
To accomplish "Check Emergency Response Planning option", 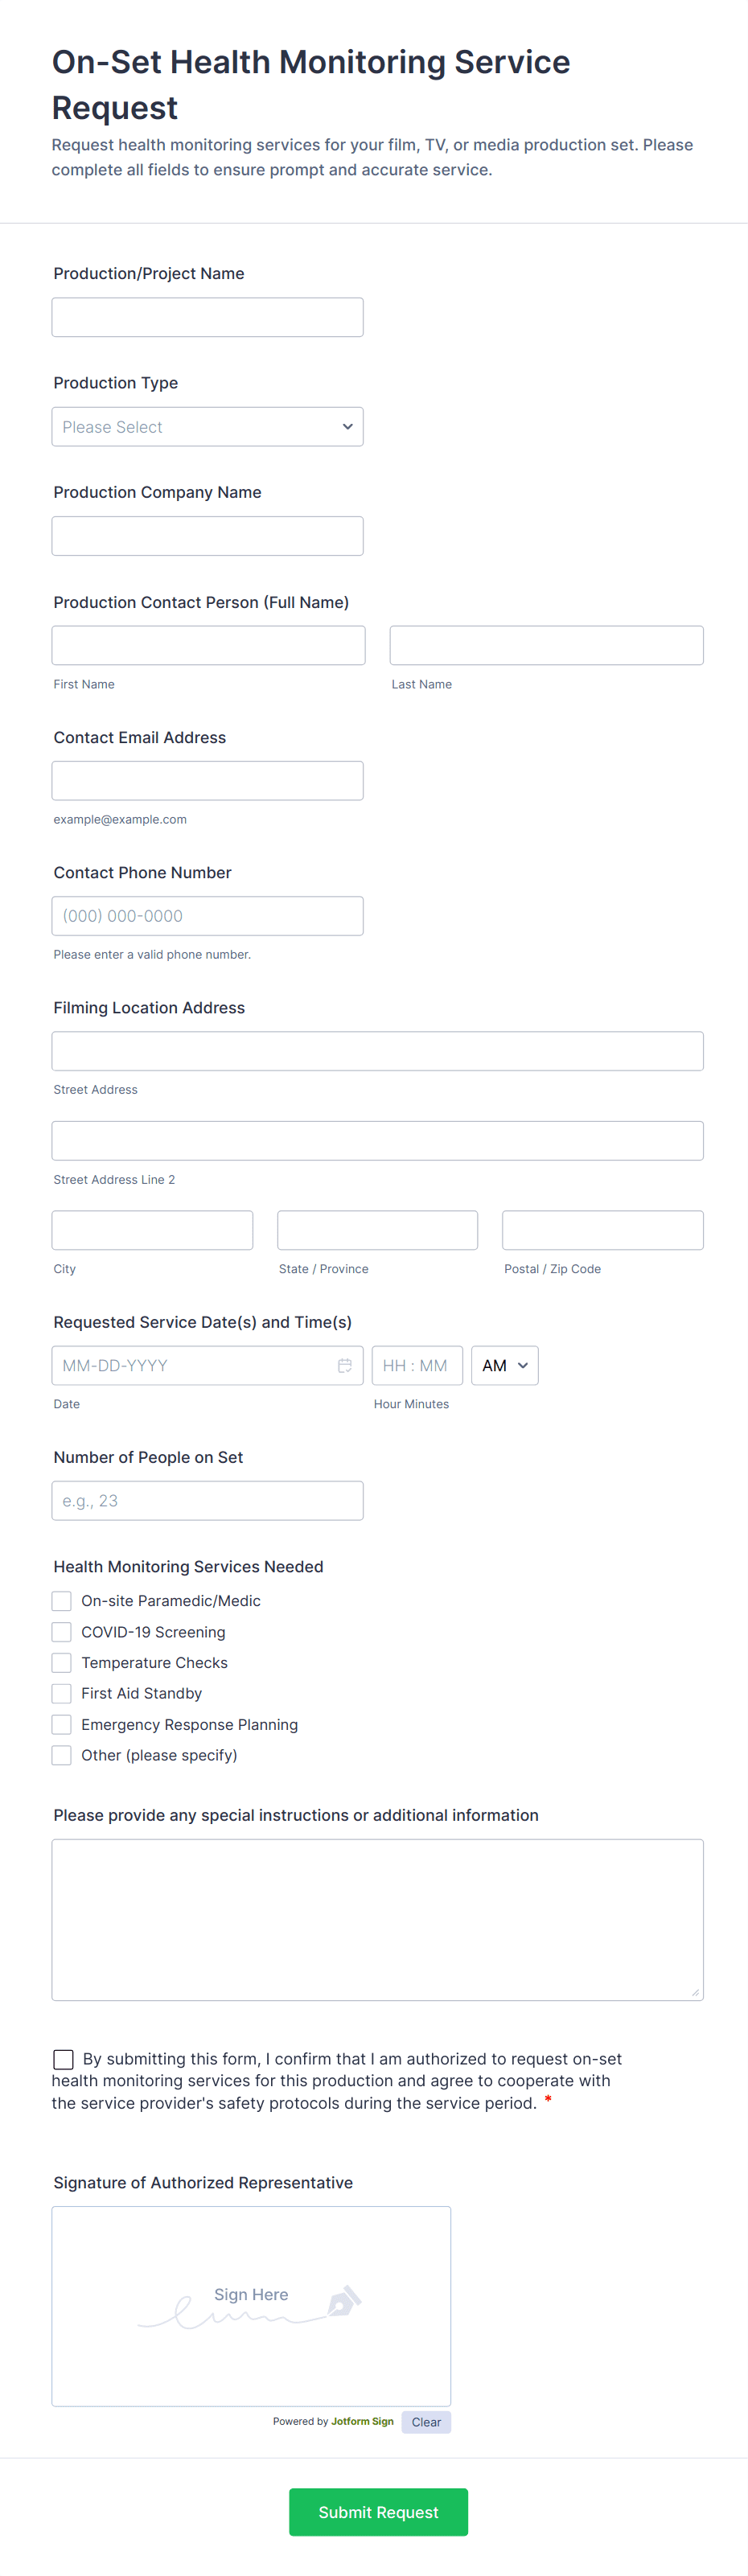I will tap(62, 1724).
